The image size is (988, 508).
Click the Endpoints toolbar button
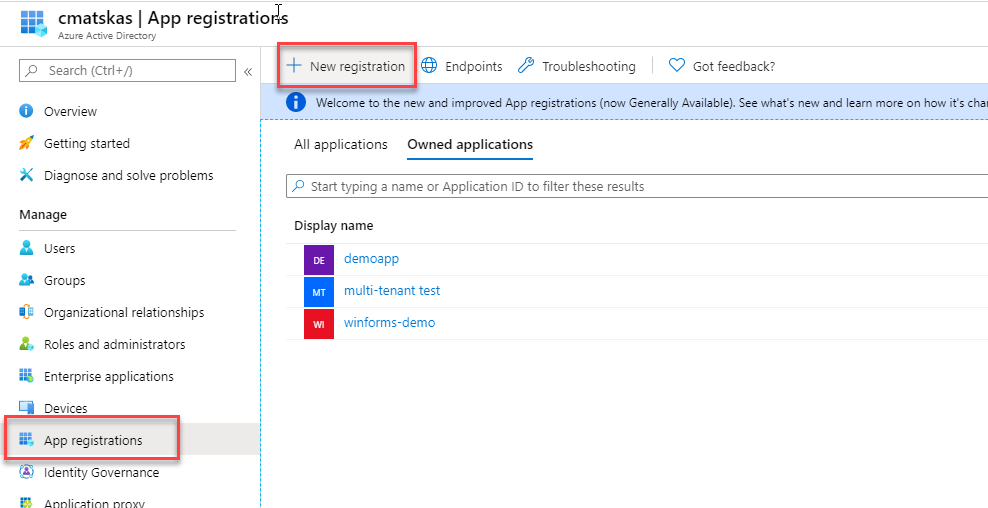[x=462, y=66]
